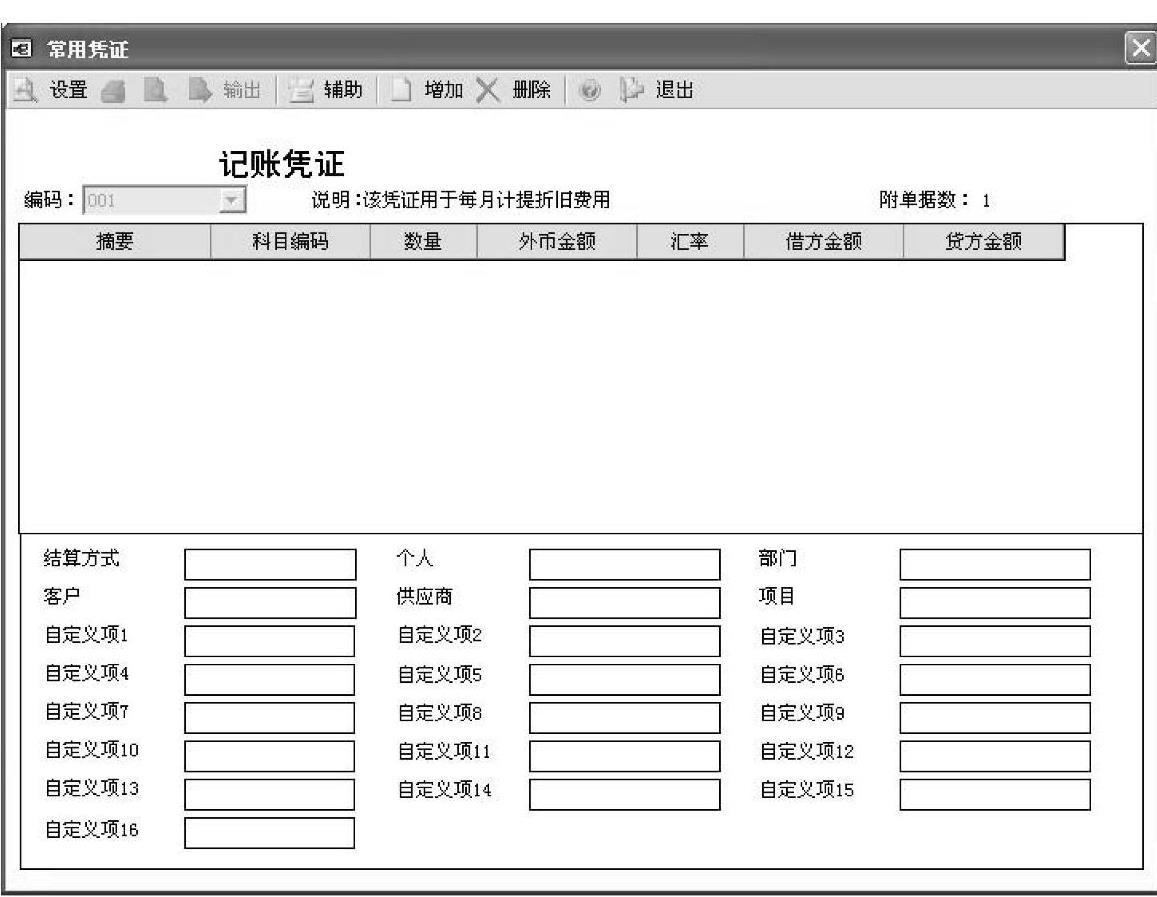The width and height of the screenshot is (1157, 897).
Task: Click the 摘要 column header
Action: pyautogui.click(x=114, y=241)
